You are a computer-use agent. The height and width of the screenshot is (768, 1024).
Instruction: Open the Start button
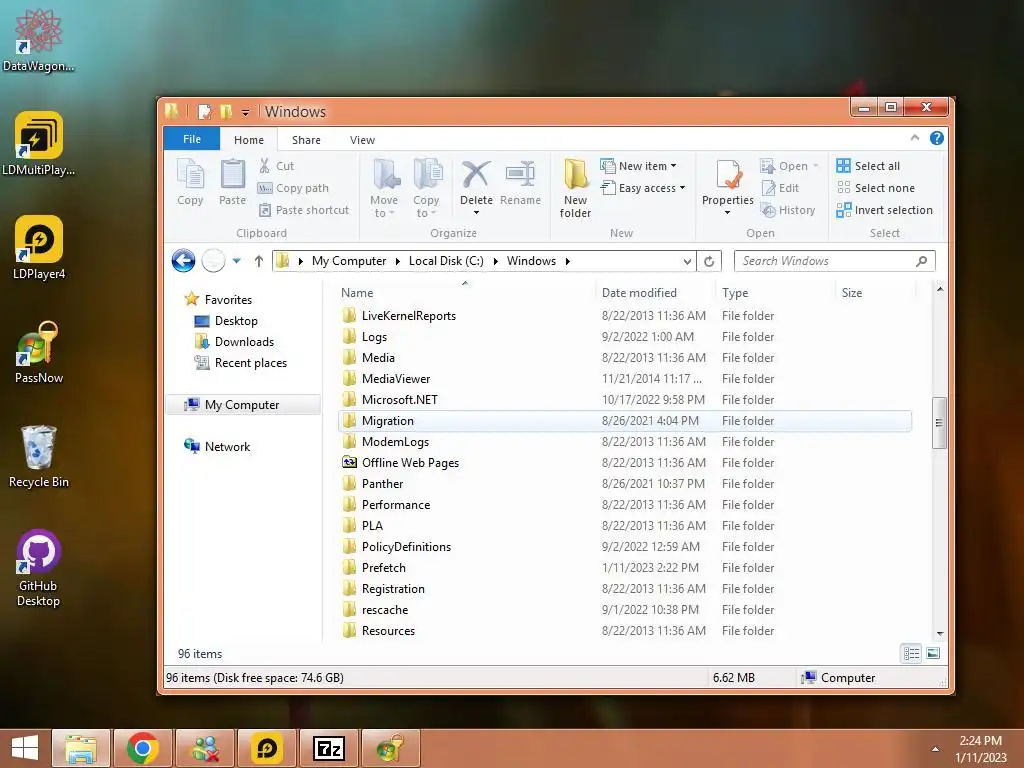pos(25,748)
